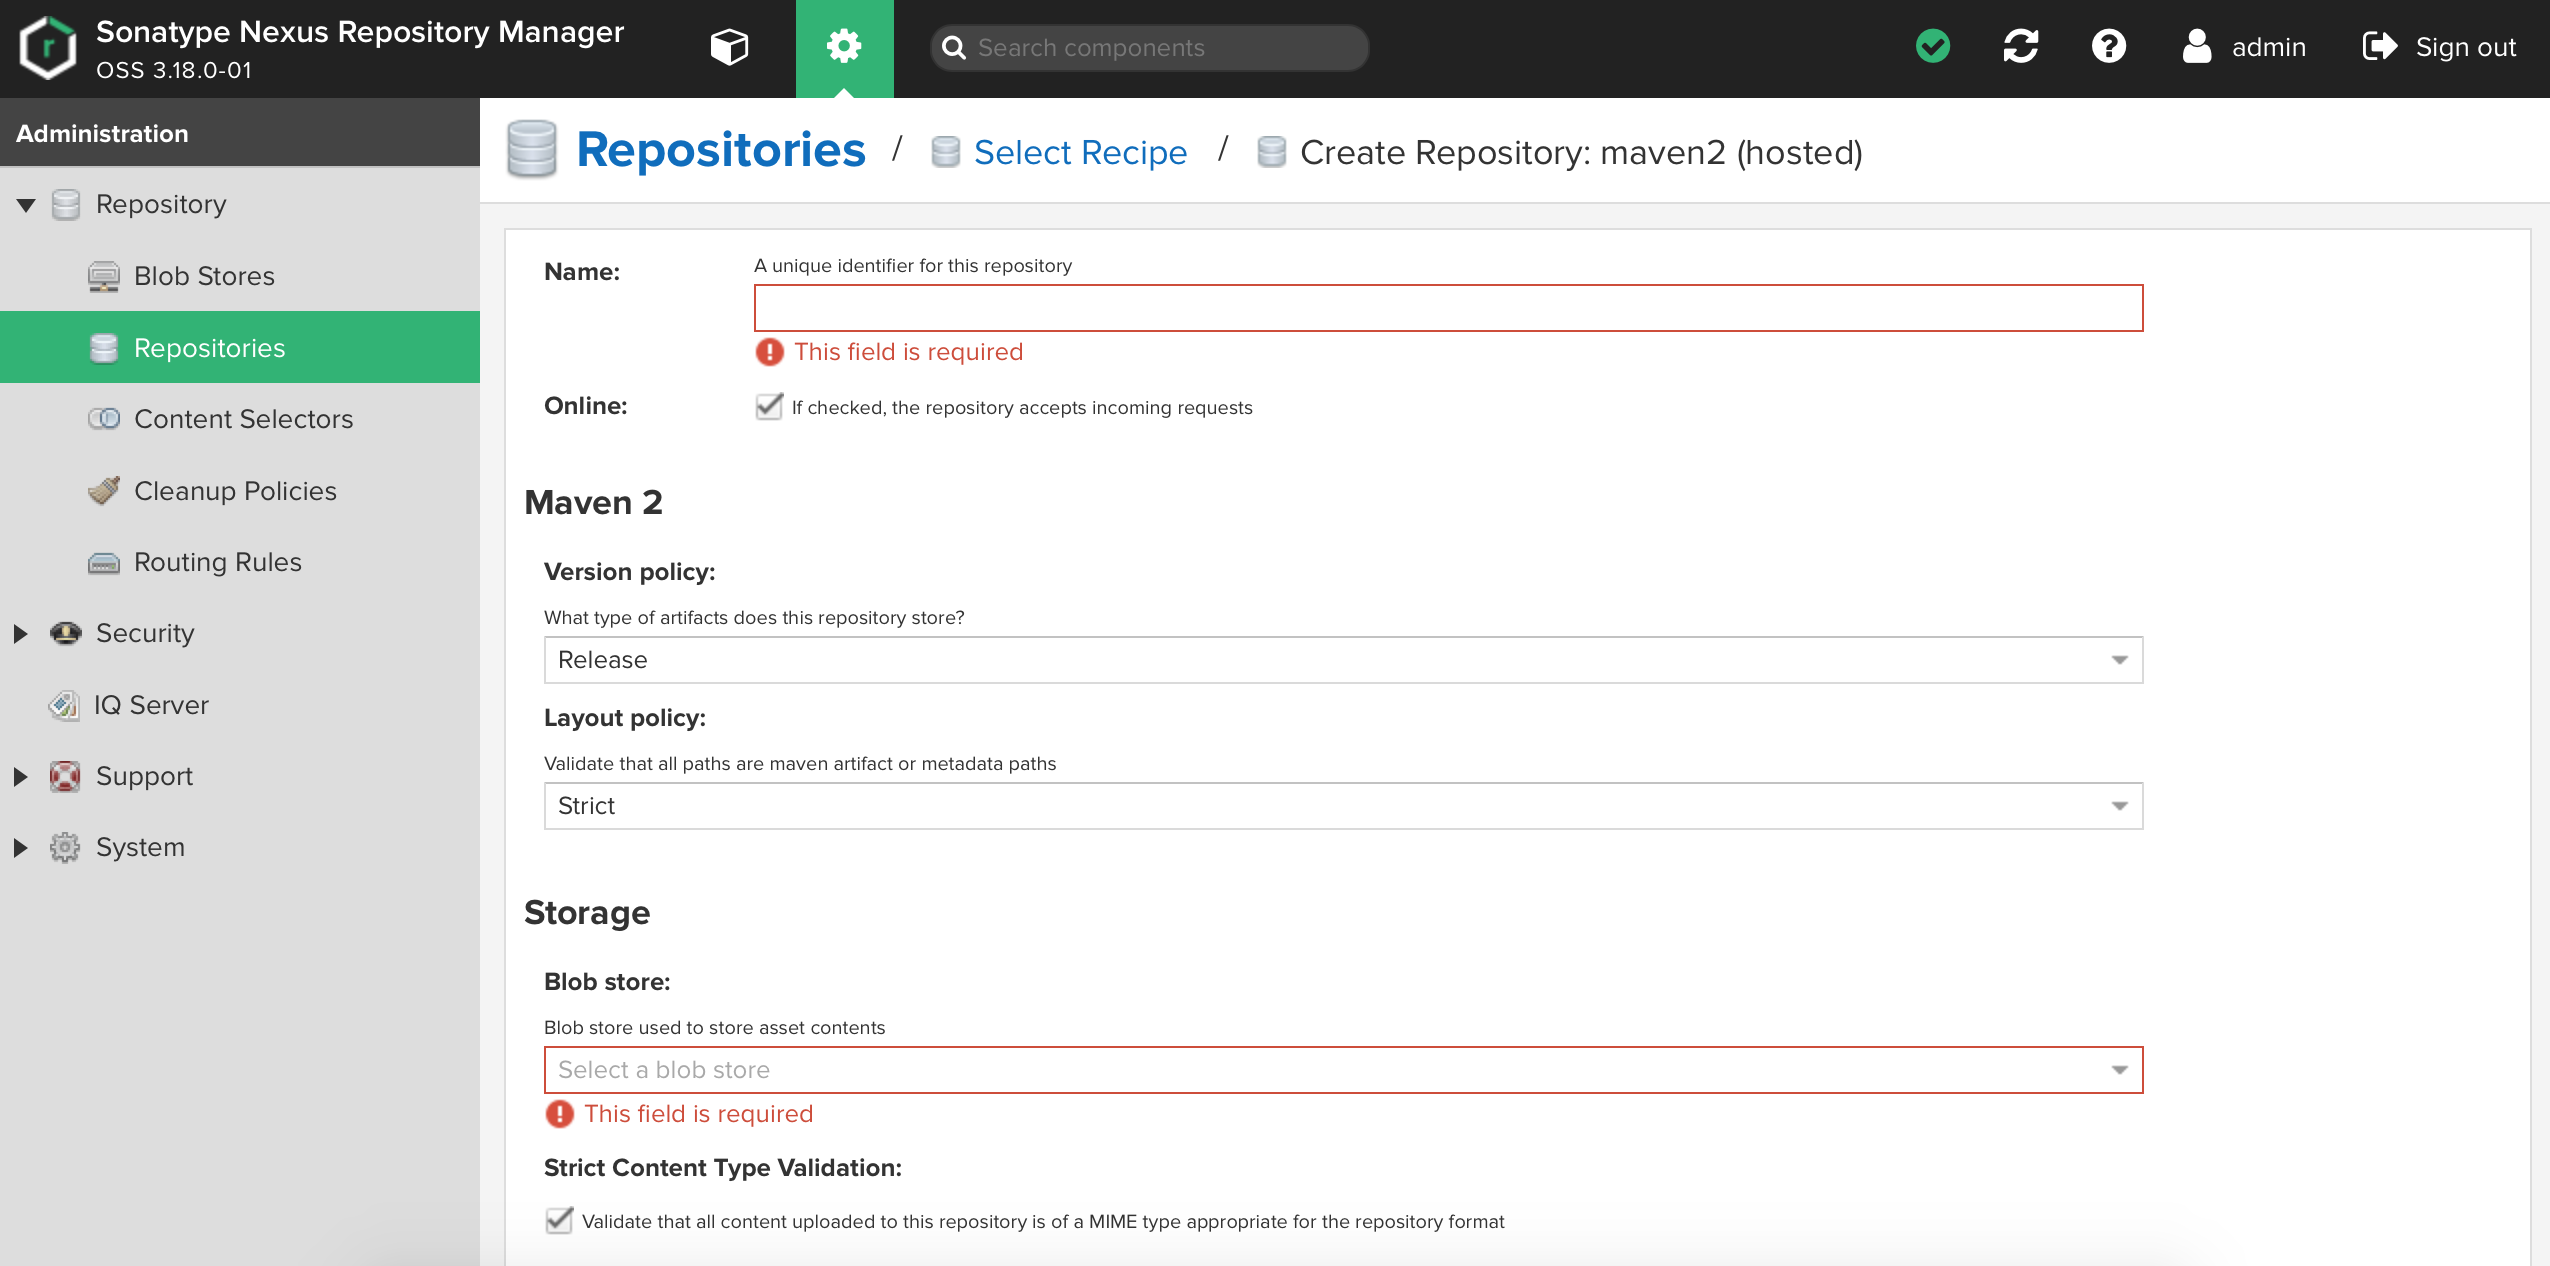This screenshot has width=2550, height=1266.
Task: Go to Repositories breadcrumb link
Action: coord(721,150)
